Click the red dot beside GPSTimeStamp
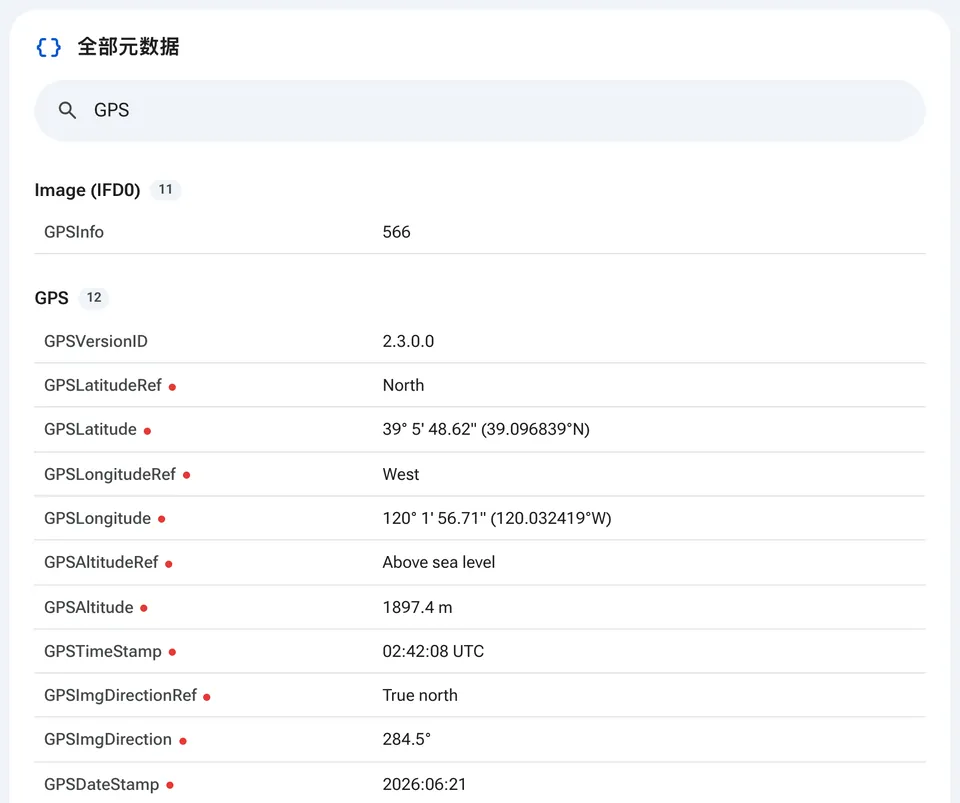This screenshot has height=803, width=960. point(173,652)
